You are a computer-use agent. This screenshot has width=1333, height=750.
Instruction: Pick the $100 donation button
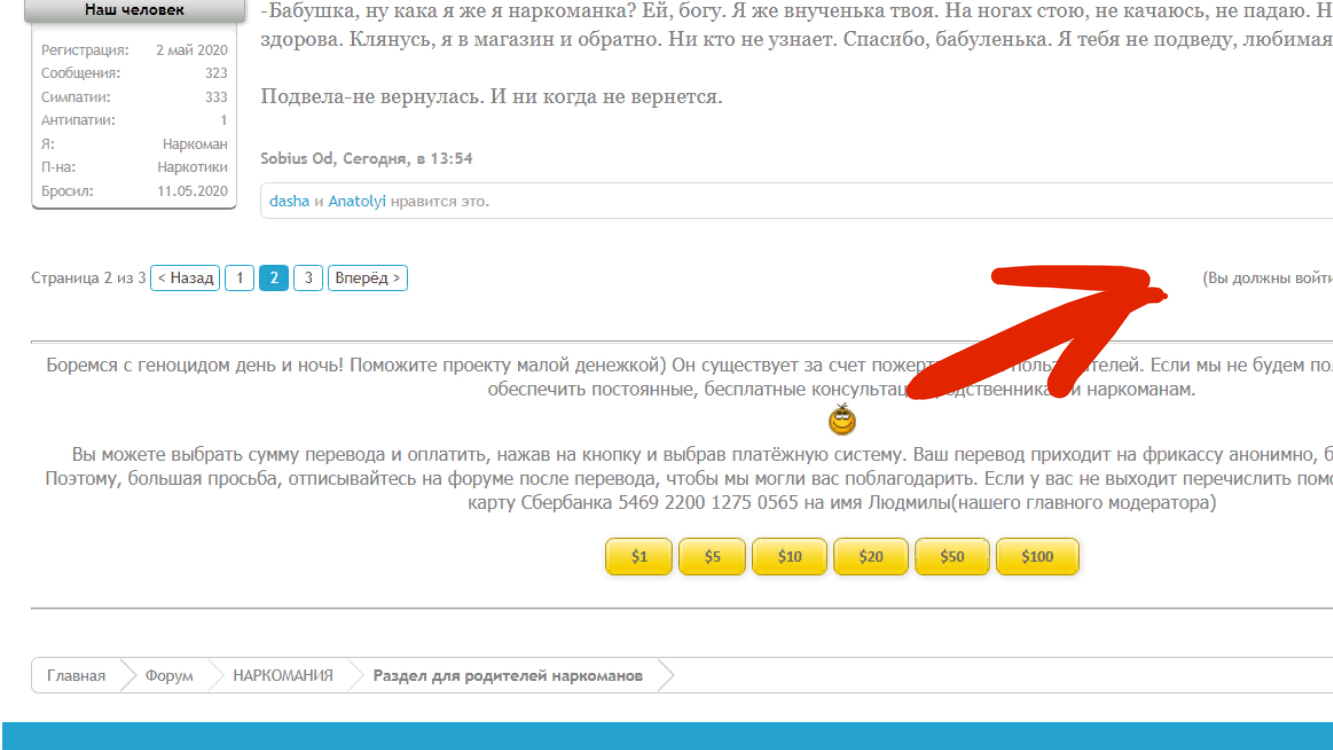pyautogui.click(x=1037, y=557)
